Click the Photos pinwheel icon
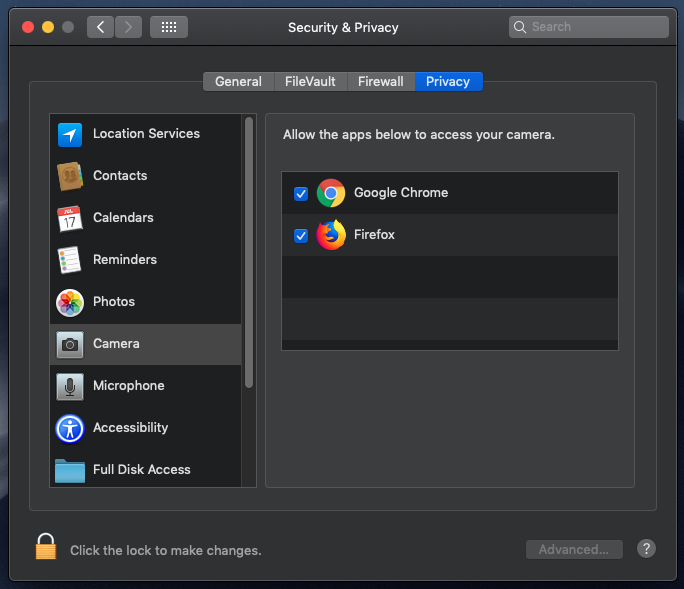684x589 pixels. tap(70, 302)
